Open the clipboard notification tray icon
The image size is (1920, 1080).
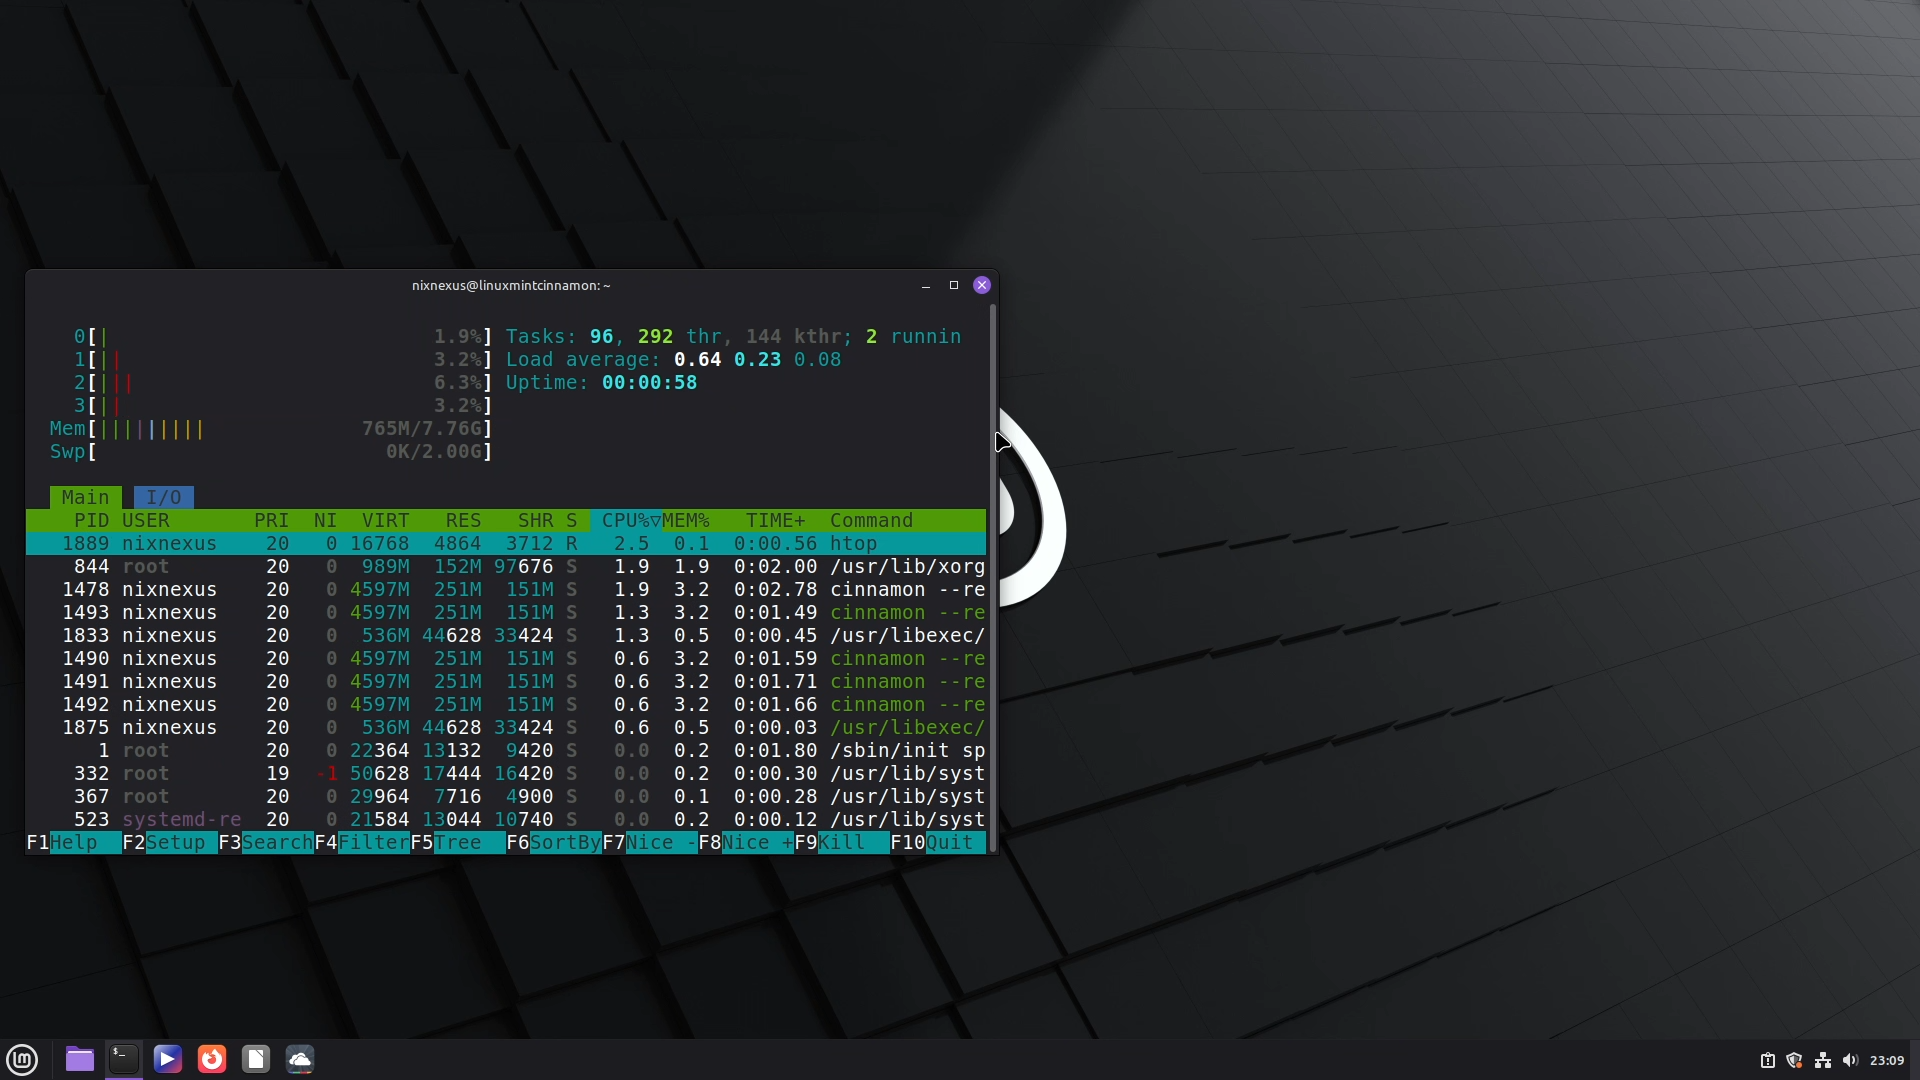pos(1767,1060)
